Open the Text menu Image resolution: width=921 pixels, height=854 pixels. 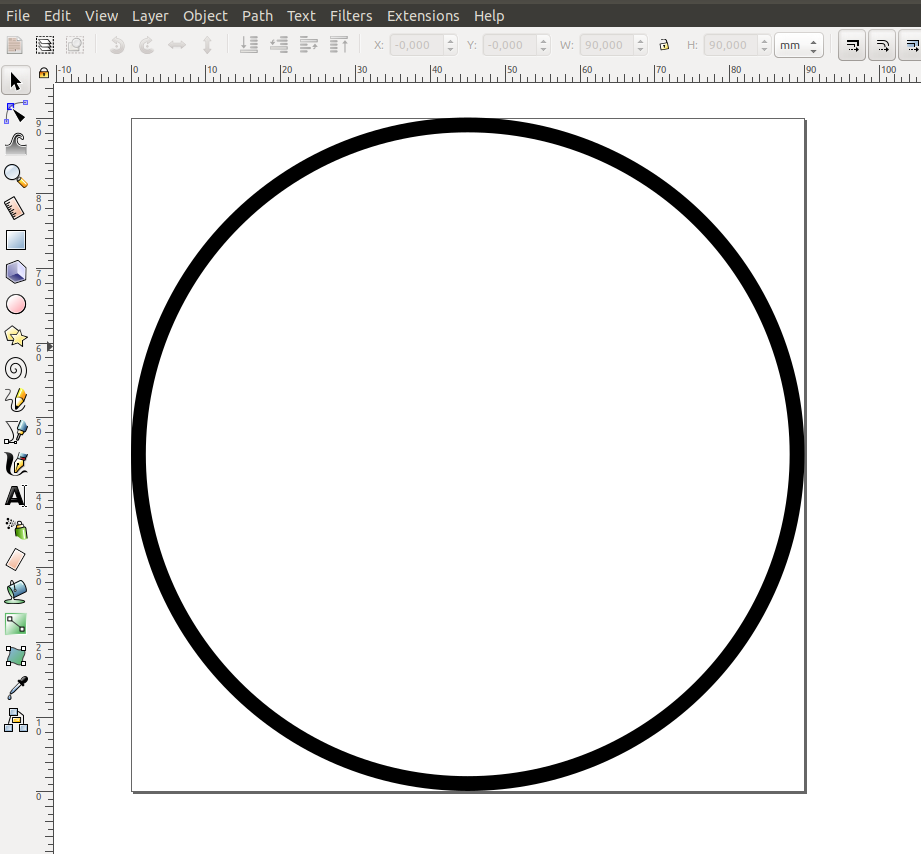tap(301, 16)
